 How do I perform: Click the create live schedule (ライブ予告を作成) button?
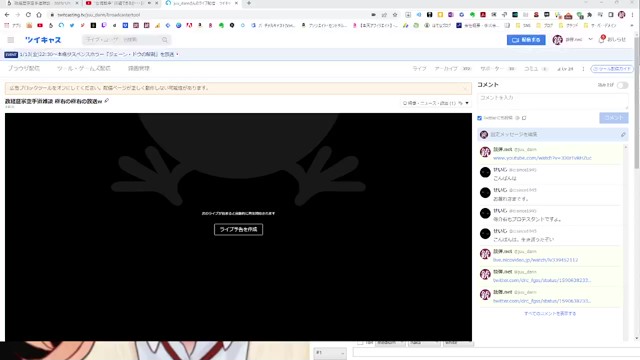[238, 229]
